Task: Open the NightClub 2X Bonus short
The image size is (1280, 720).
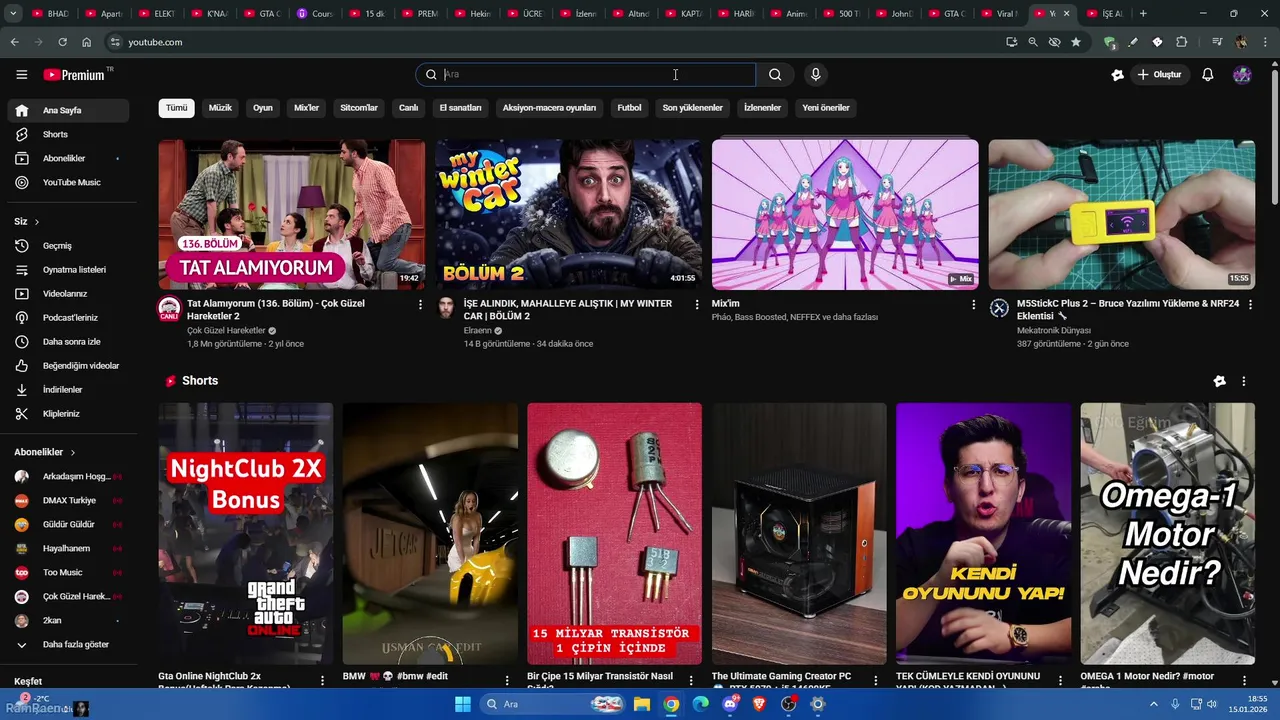Action: pos(245,533)
